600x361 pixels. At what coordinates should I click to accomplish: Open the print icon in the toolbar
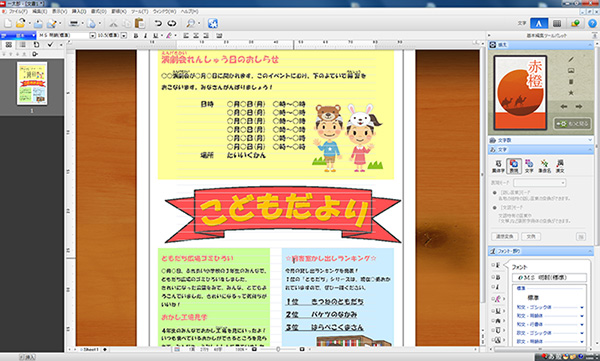pyautogui.click(x=73, y=23)
